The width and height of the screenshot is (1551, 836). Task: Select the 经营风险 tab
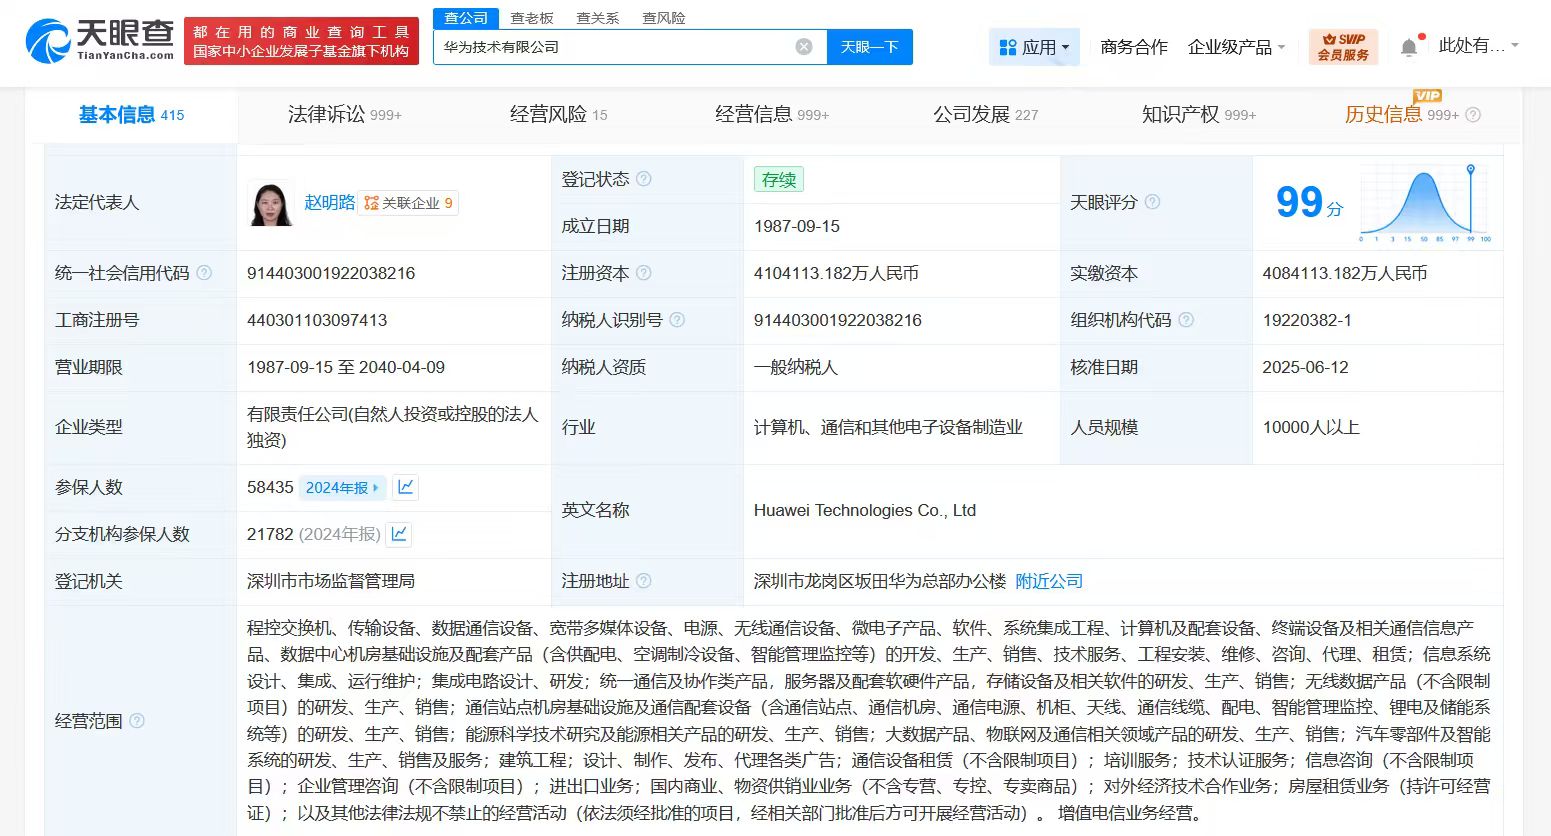point(558,115)
